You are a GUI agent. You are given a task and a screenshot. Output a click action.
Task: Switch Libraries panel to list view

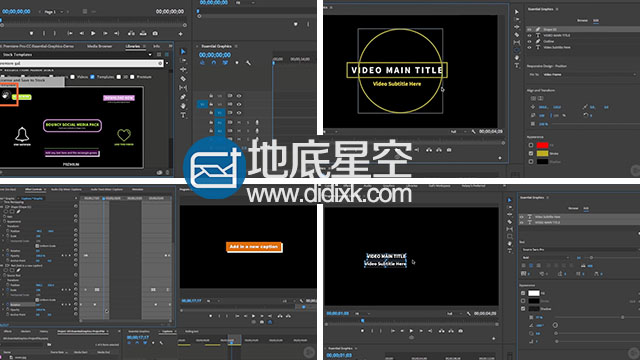159,54
